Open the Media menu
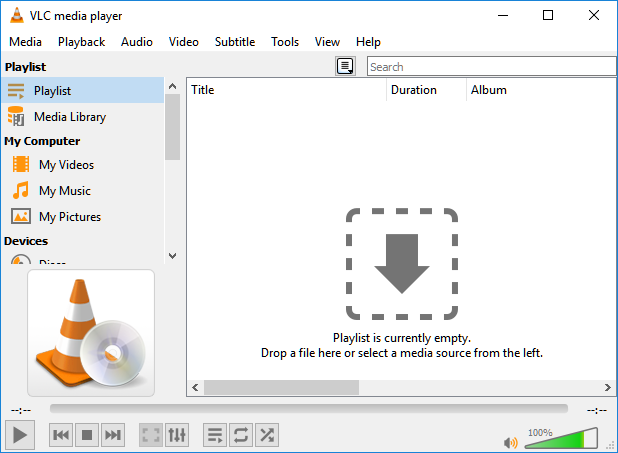 [25, 42]
